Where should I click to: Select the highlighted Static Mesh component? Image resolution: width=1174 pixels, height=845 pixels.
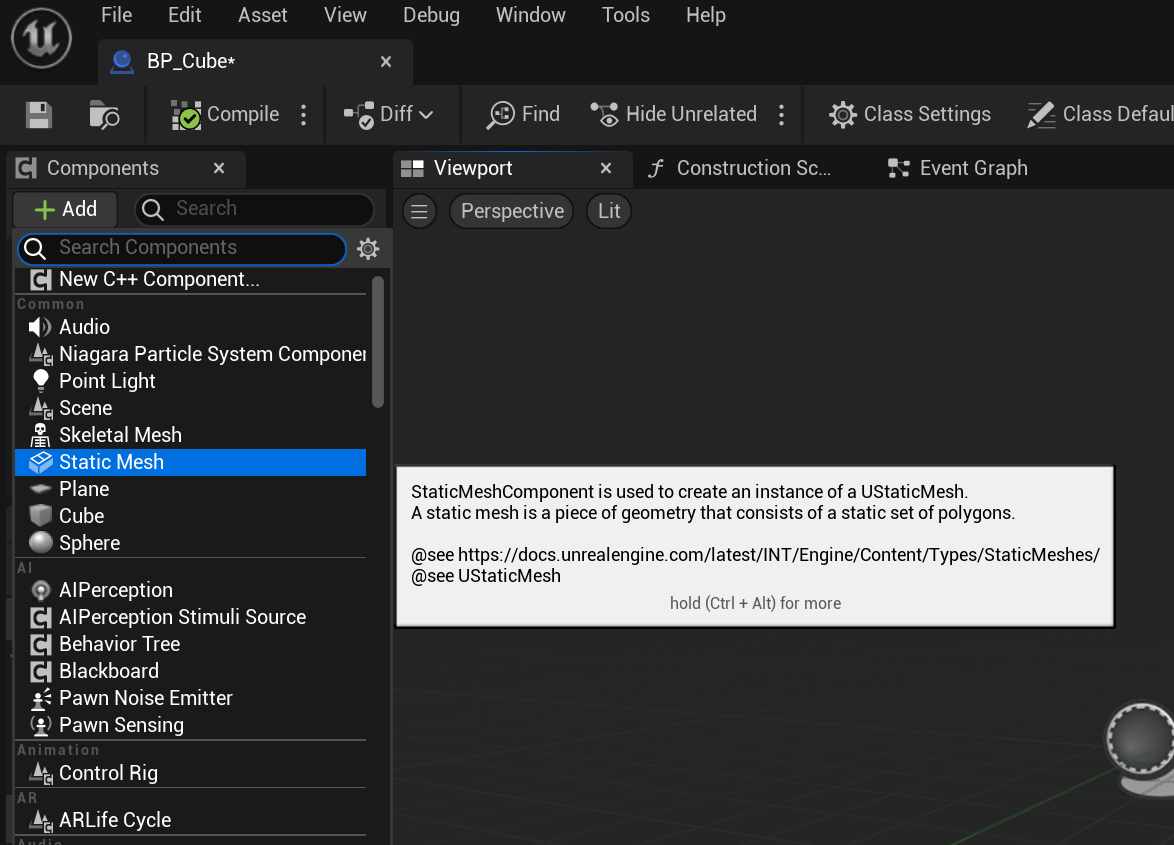point(190,462)
